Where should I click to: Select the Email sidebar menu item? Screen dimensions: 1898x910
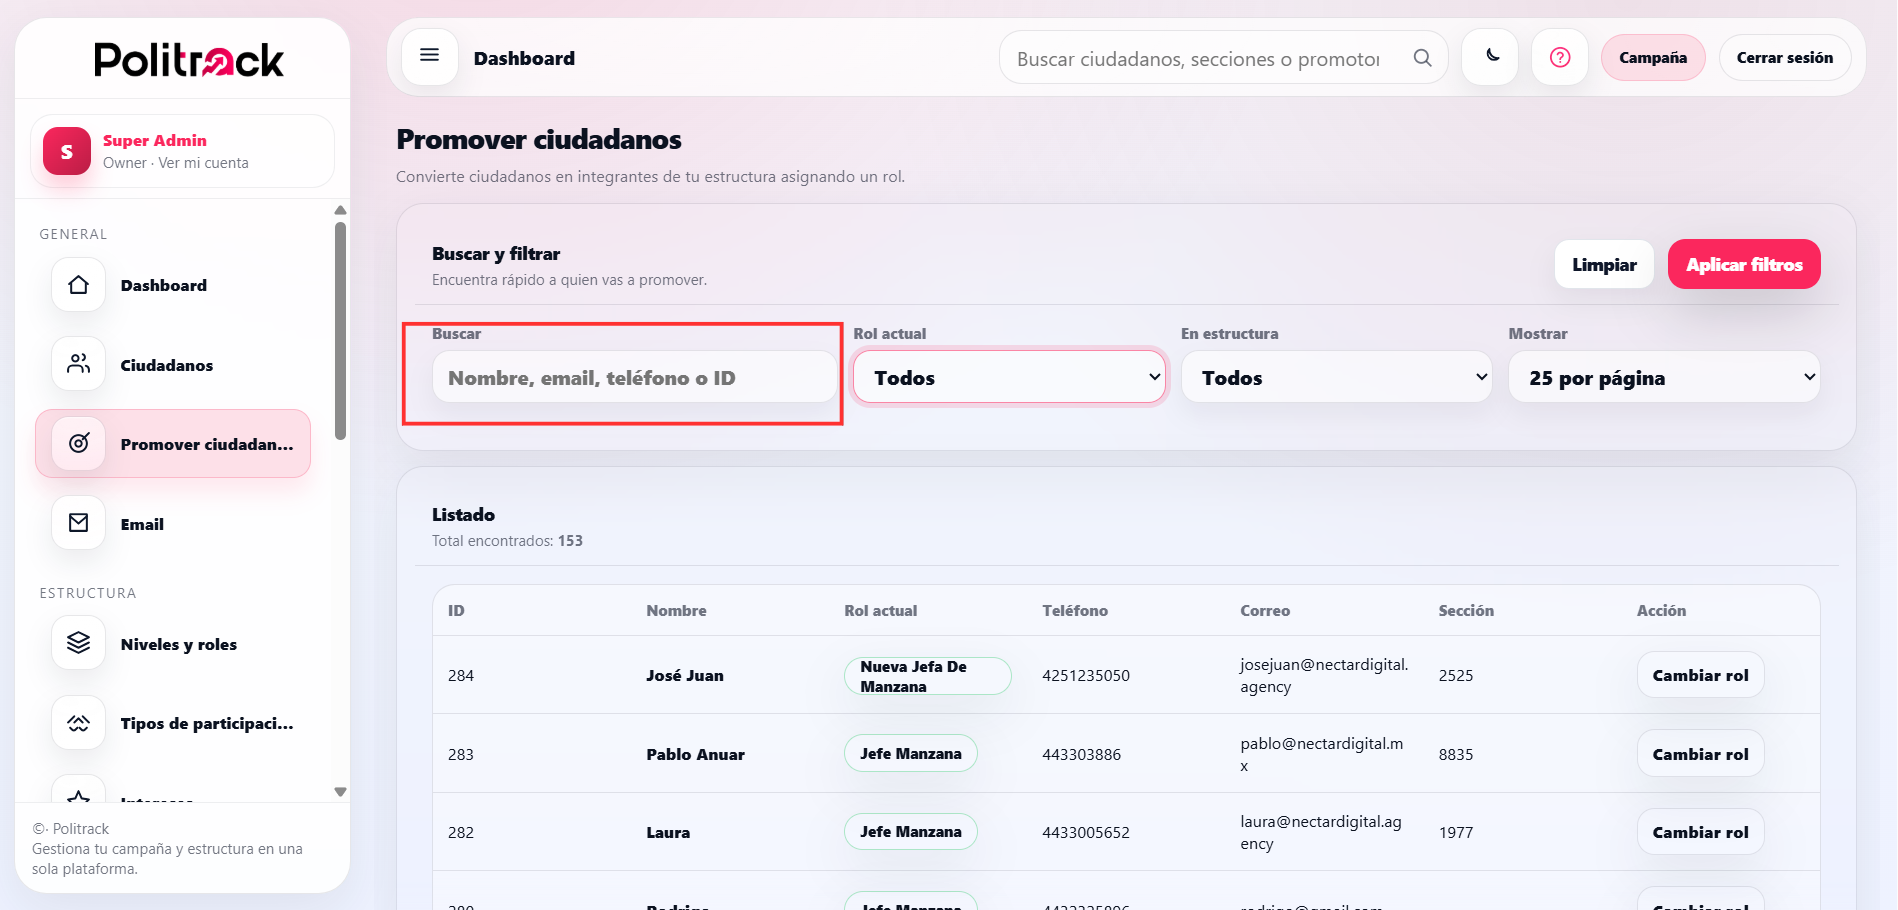pyautogui.click(x=143, y=523)
